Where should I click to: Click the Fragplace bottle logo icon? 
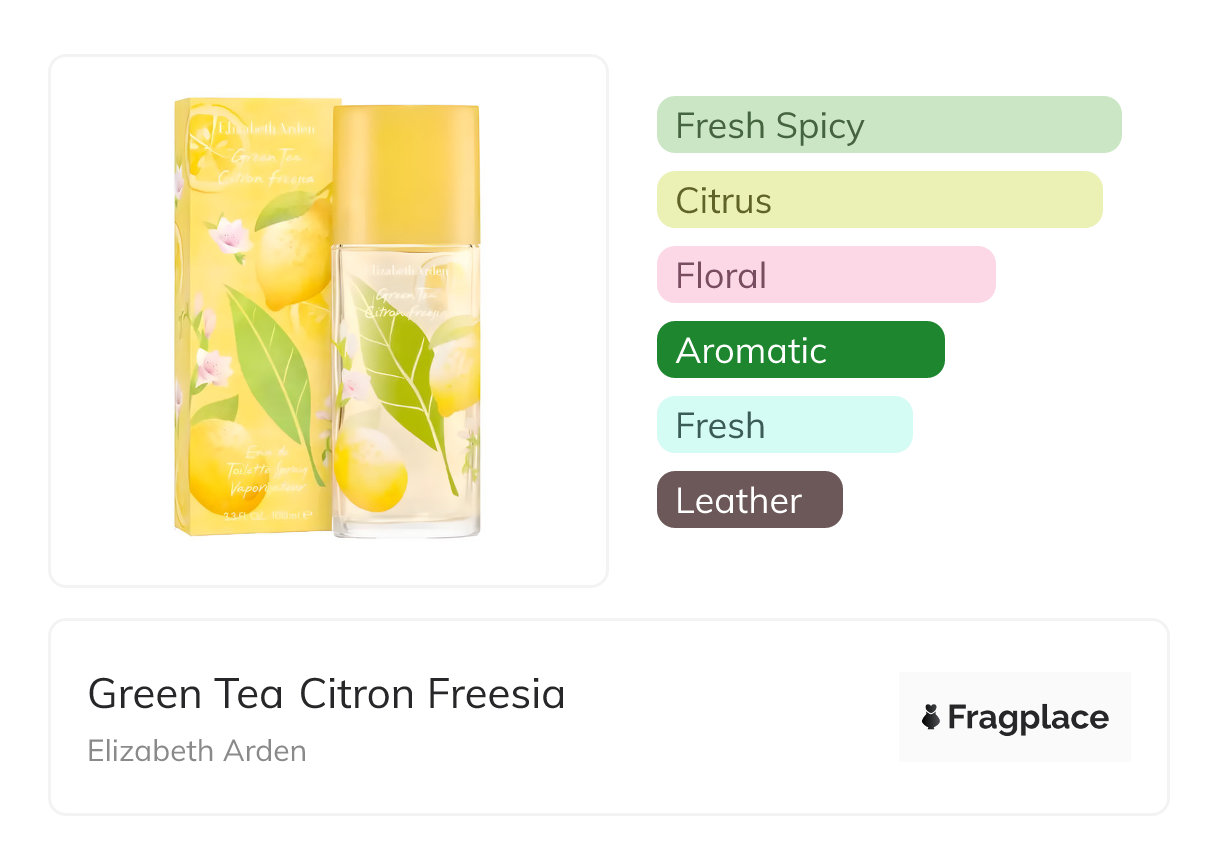coord(931,718)
